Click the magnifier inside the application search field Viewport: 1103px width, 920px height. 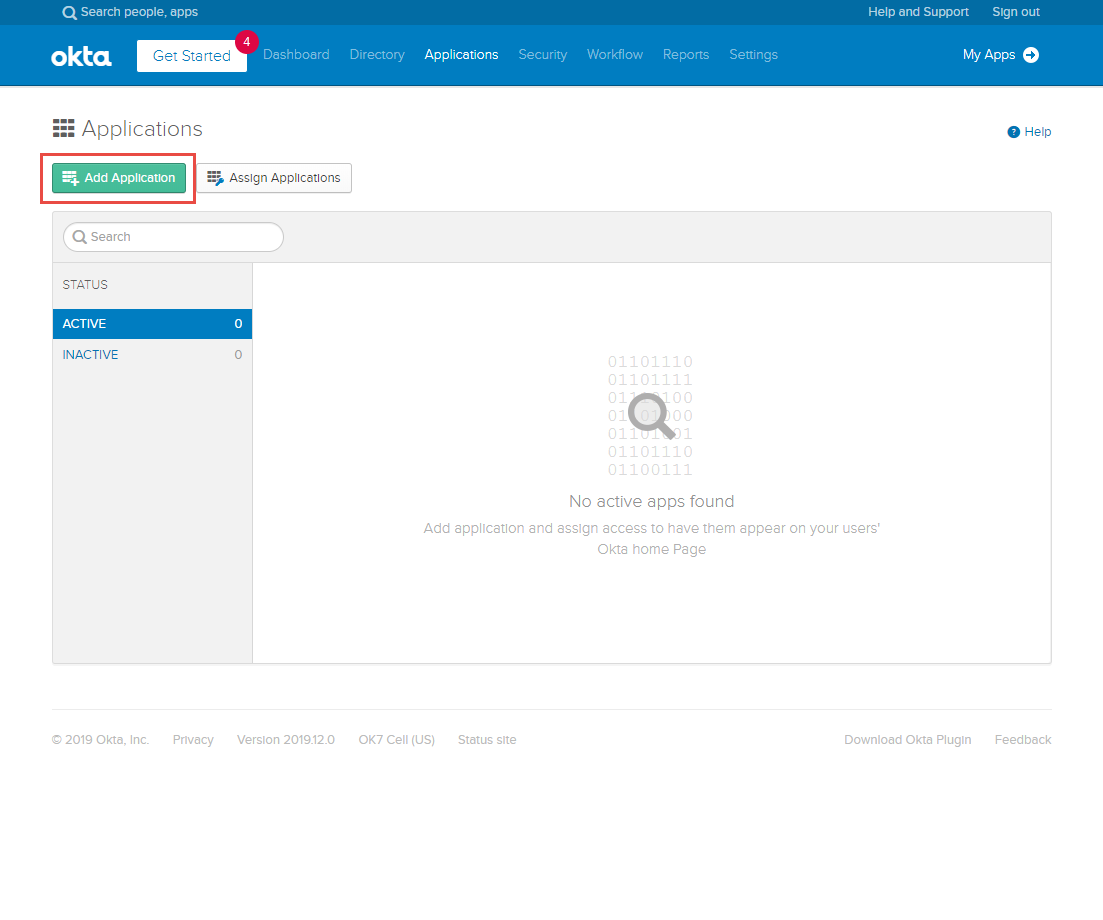(x=79, y=237)
